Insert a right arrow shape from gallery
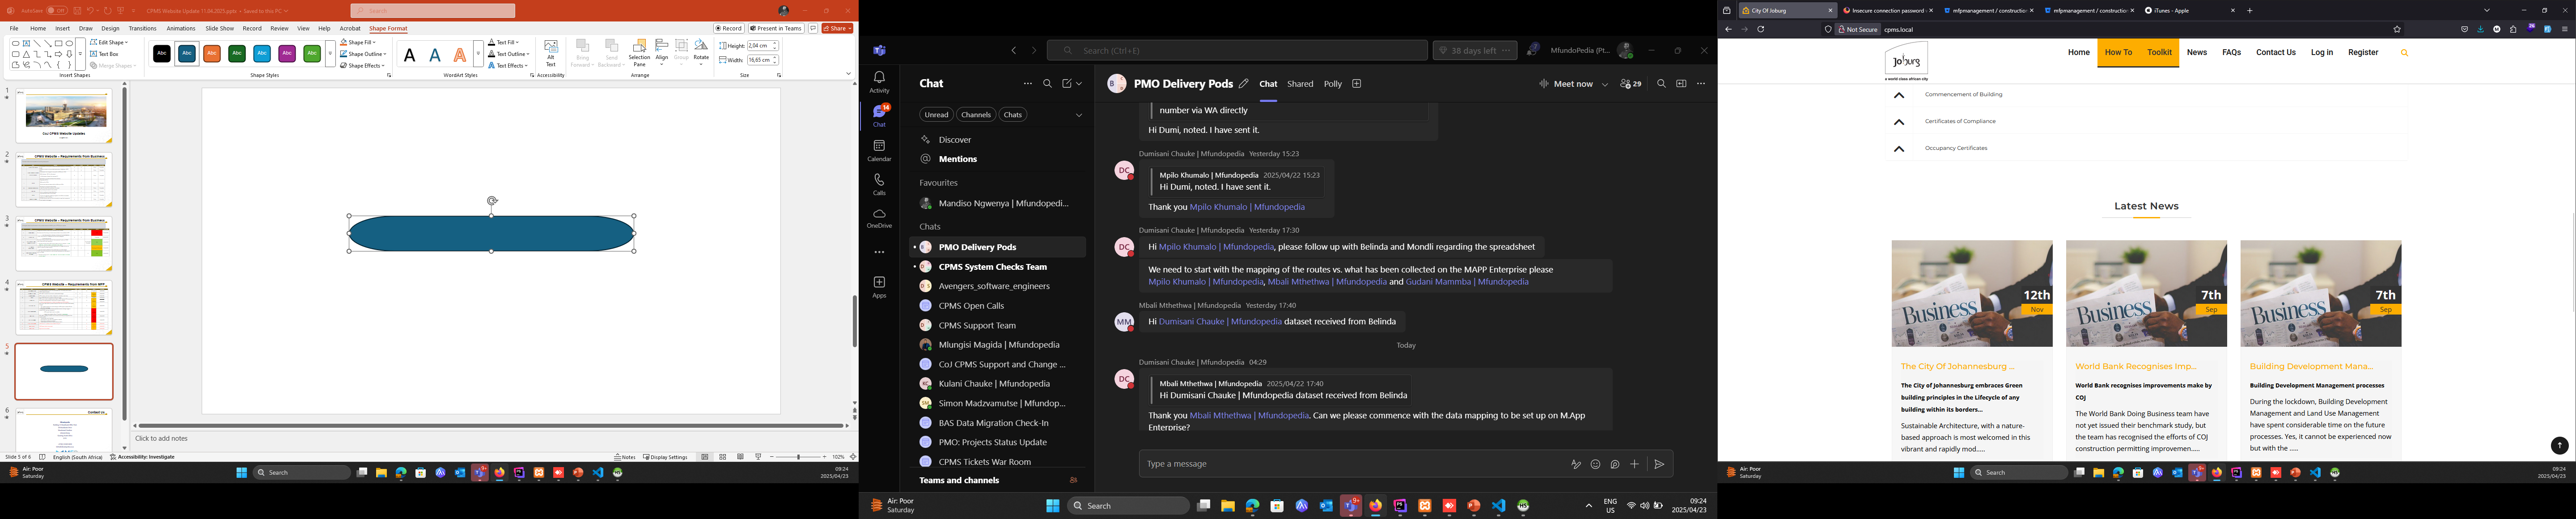The image size is (2576, 519). pos(58,54)
